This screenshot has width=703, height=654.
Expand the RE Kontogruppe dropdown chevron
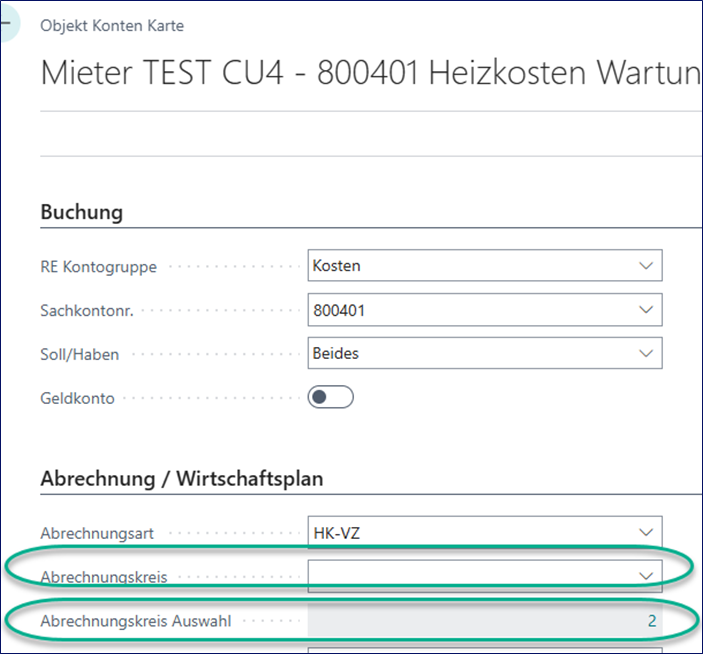pyautogui.click(x=643, y=267)
